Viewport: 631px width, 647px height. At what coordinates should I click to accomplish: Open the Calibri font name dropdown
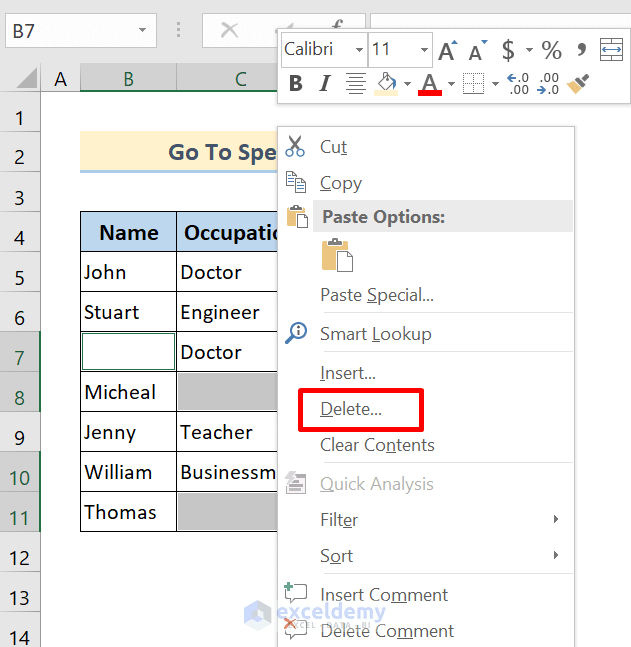click(359, 50)
